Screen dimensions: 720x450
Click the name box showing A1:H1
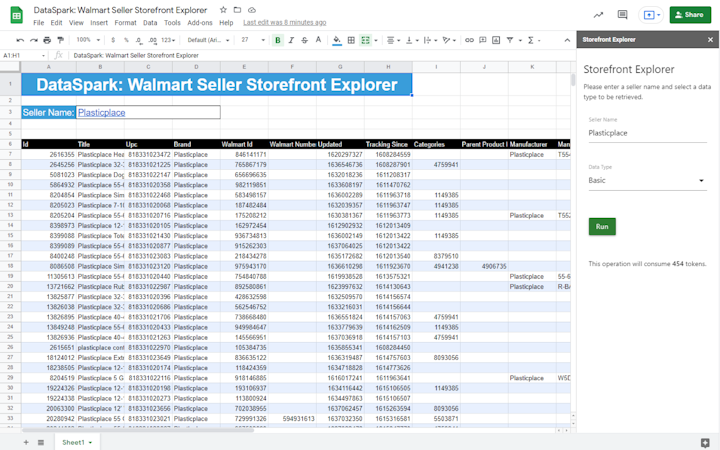coord(24,55)
